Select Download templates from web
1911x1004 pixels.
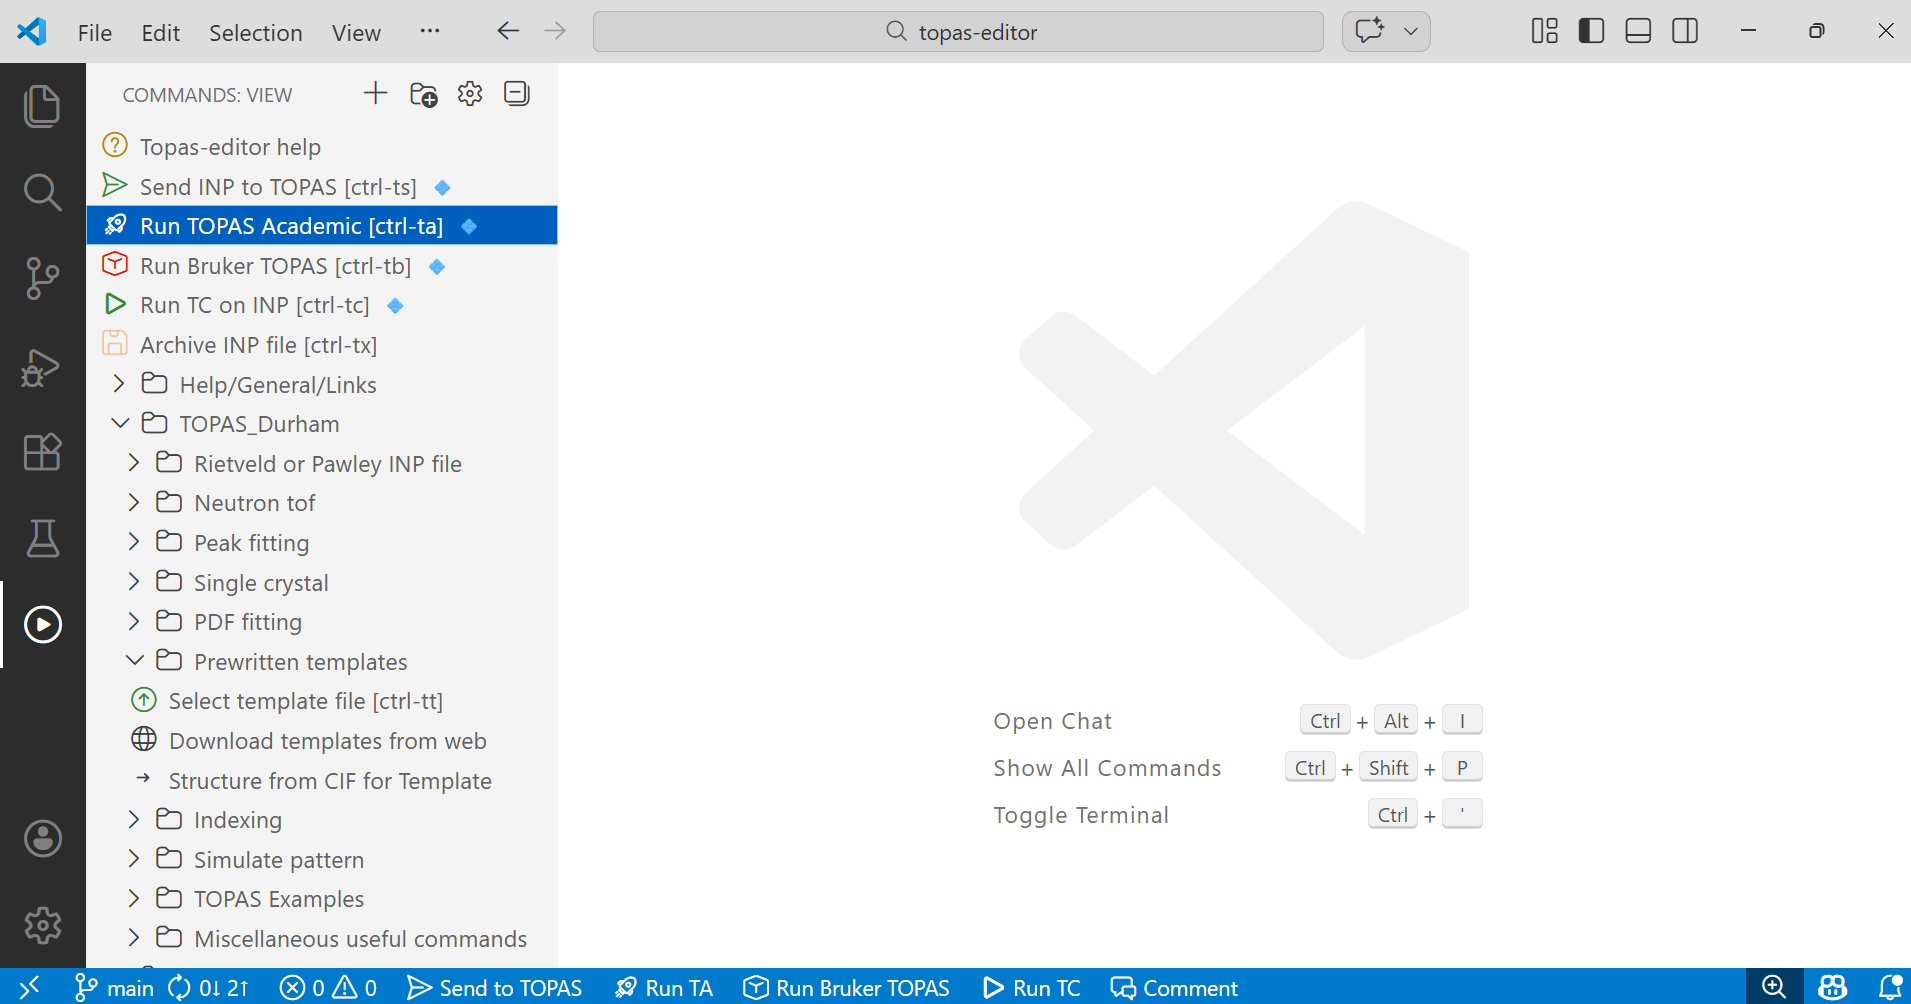[x=327, y=741]
